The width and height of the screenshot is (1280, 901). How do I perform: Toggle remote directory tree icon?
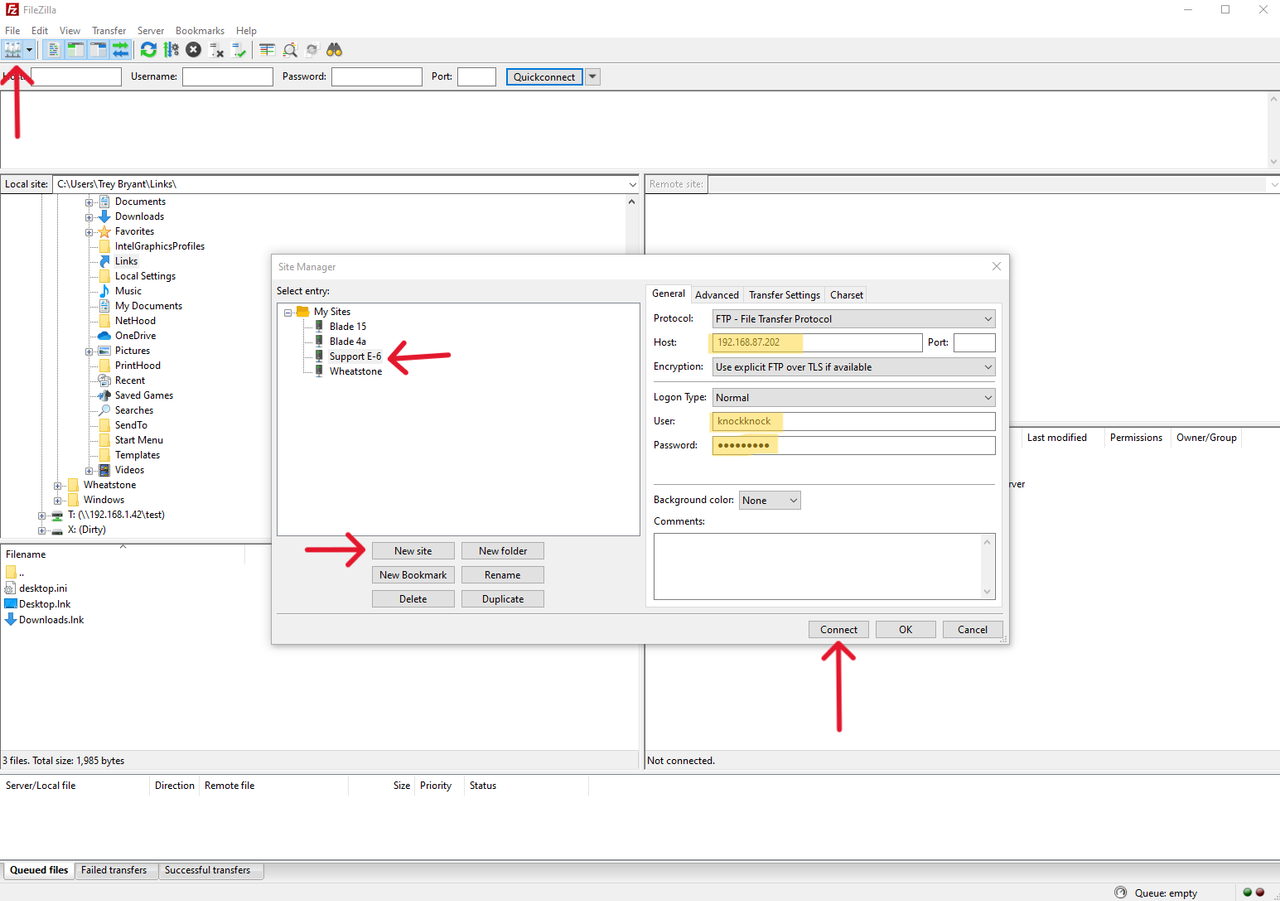98,49
